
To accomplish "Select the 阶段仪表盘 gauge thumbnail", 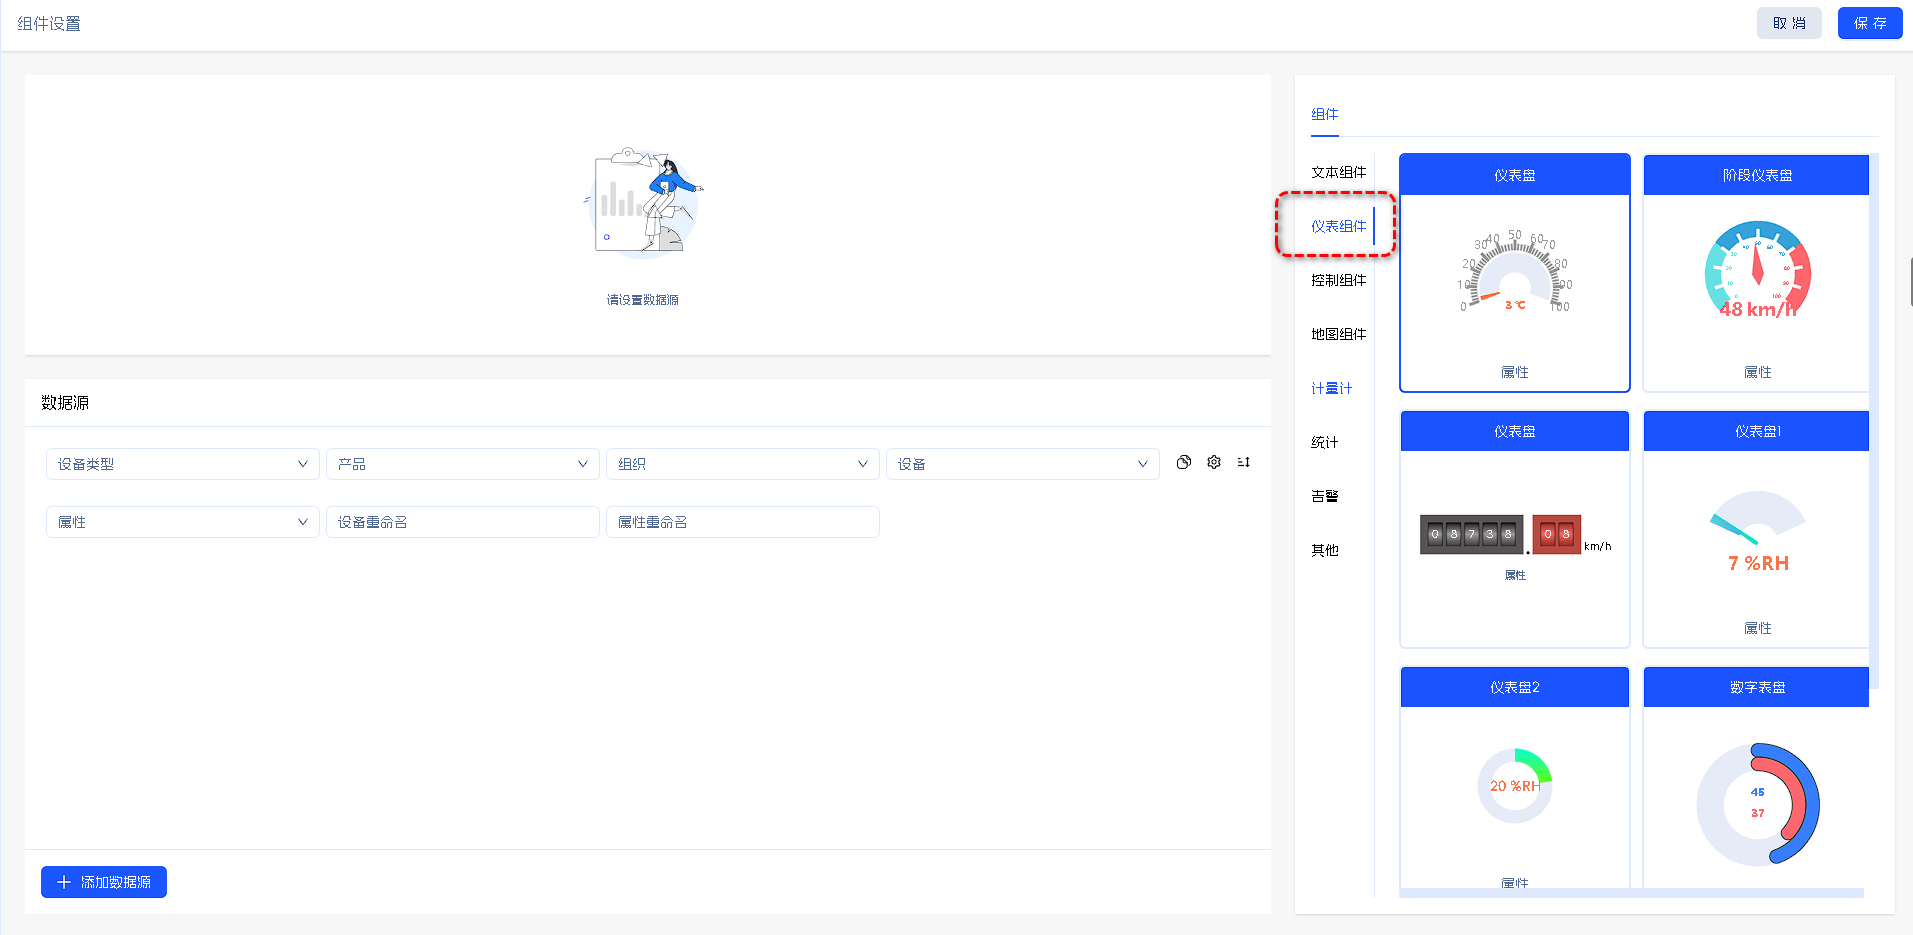I will pyautogui.click(x=1756, y=273).
